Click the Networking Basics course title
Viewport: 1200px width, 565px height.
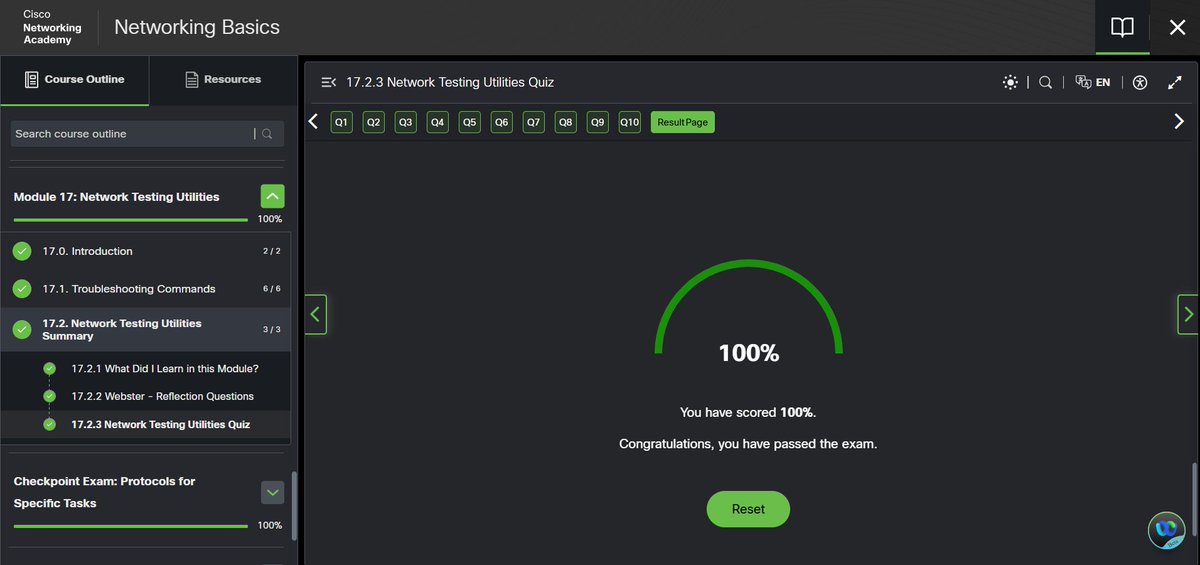tap(197, 27)
